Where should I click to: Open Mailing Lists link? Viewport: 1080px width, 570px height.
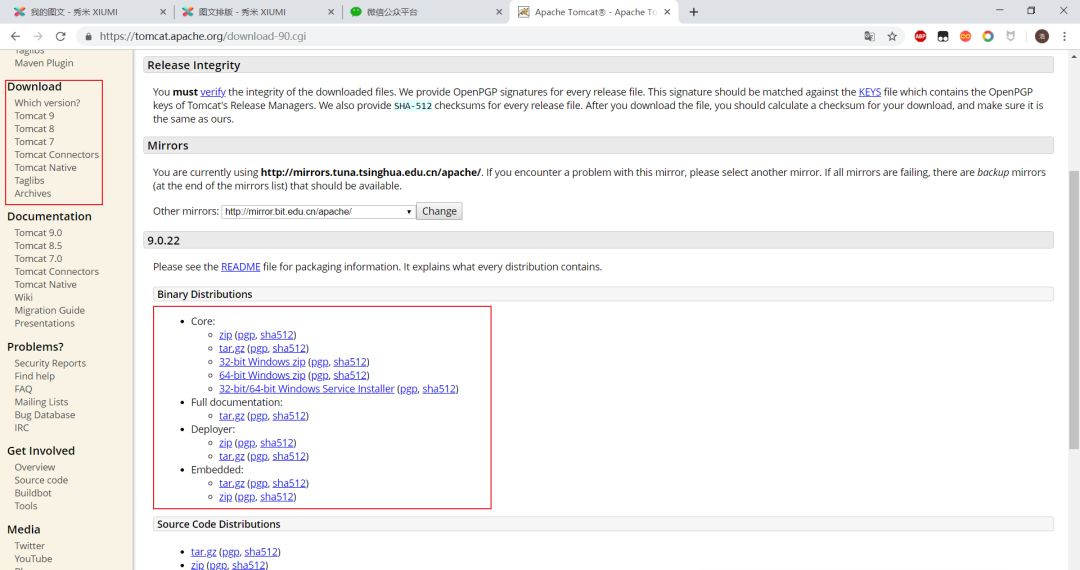pos(41,402)
